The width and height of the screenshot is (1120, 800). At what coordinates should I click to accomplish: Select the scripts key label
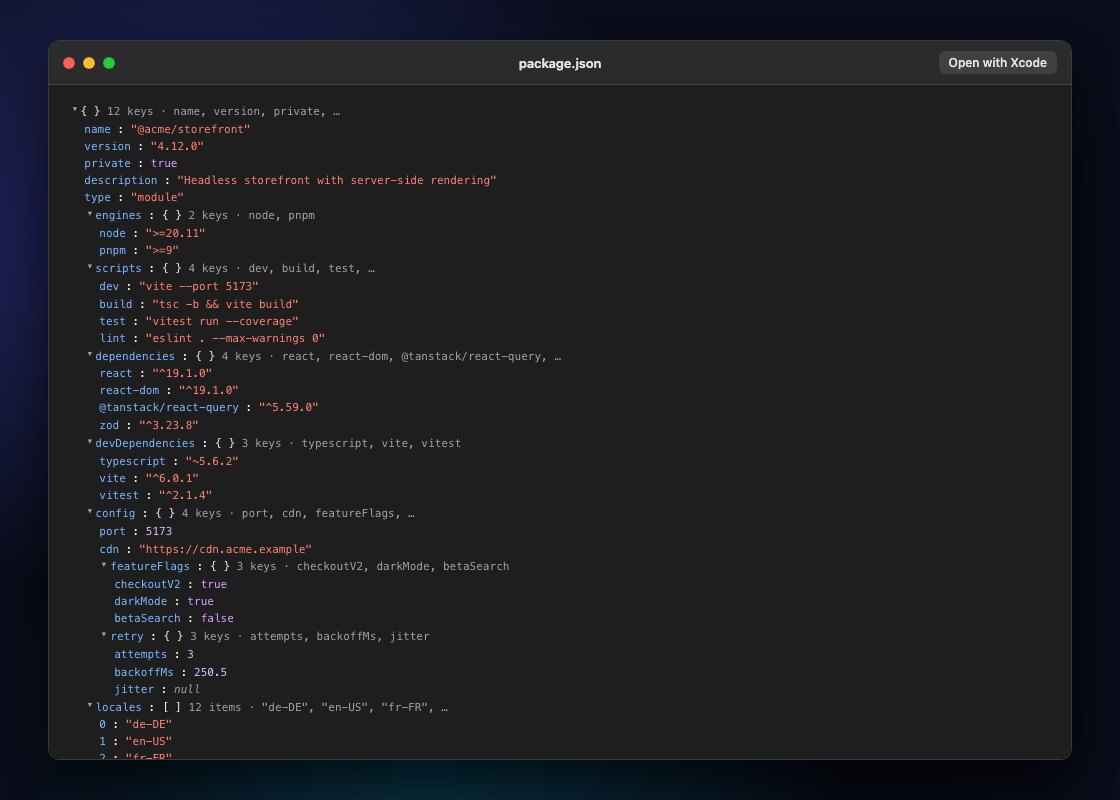click(x=119, y=269)
